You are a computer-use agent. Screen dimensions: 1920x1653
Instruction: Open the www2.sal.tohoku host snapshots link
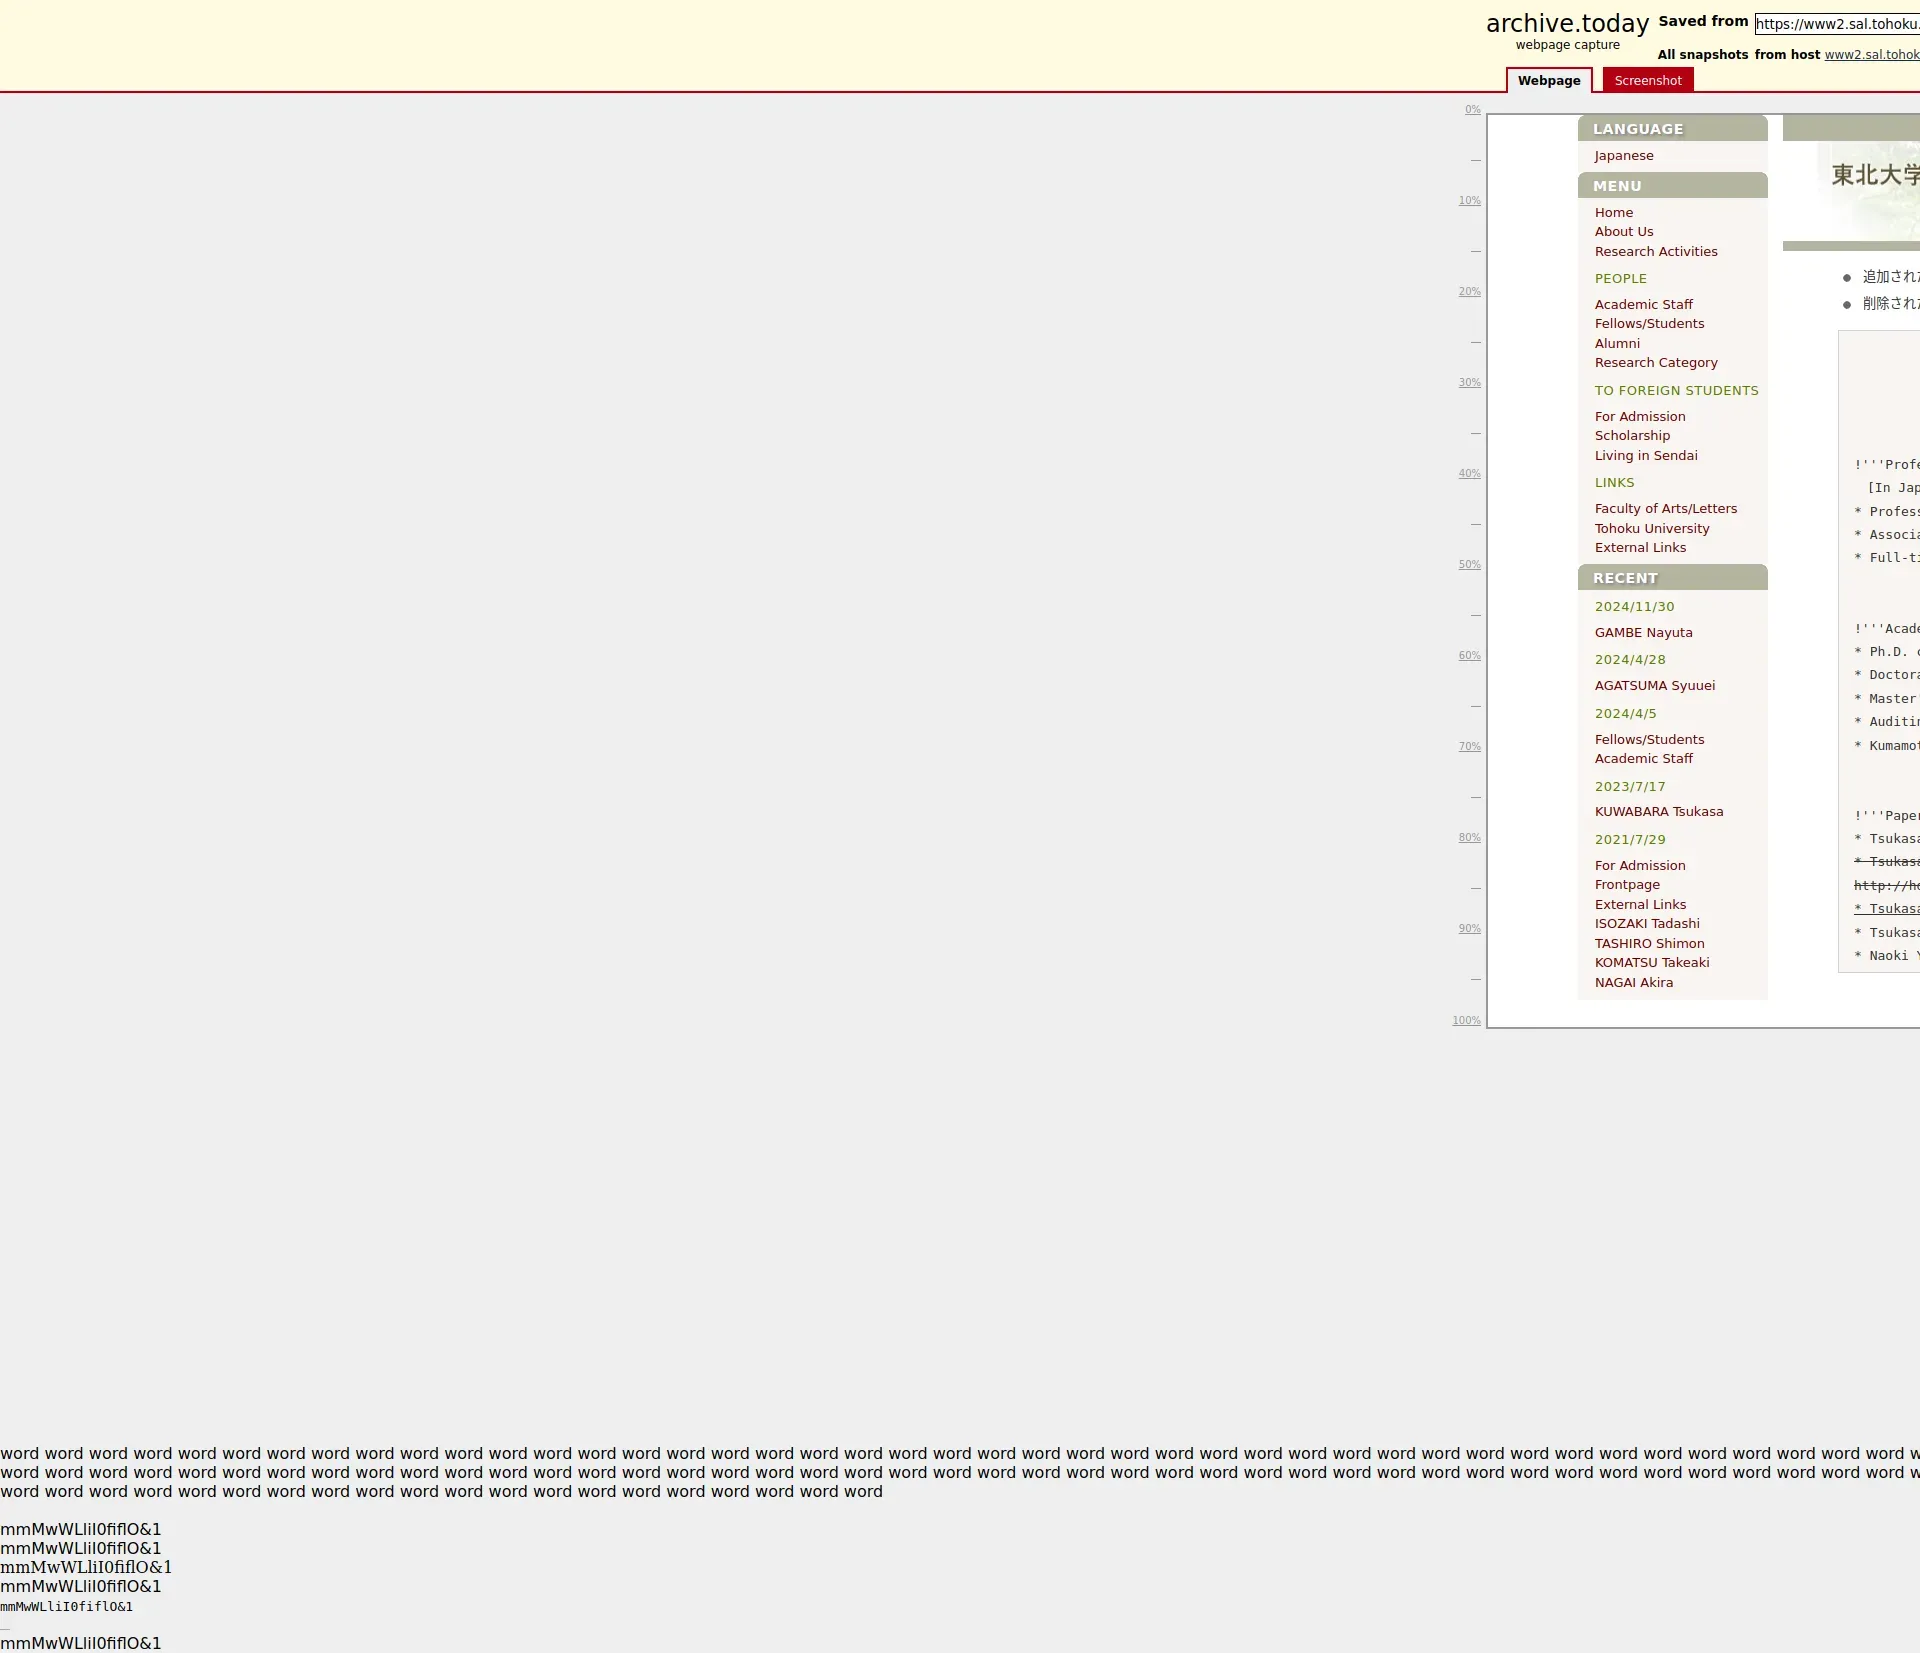(1871, 55)
